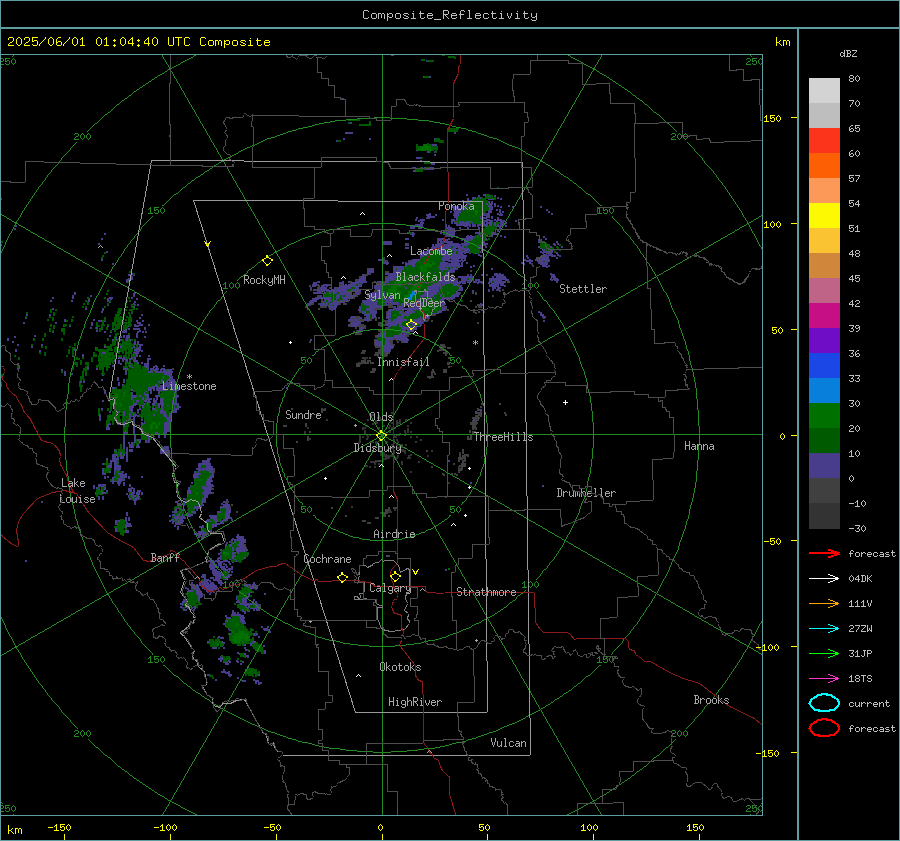The image size is (900, 841).
Task: Click the yellow marker near Red Deer
Action: tap(411, 325)
